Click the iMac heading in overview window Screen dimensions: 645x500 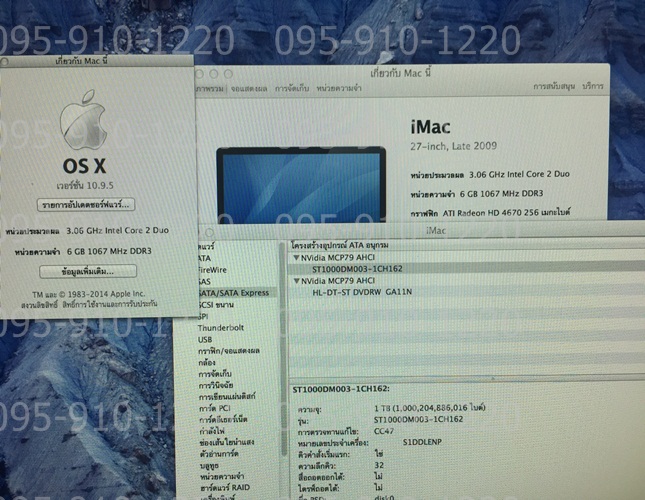tap(430, 127)
